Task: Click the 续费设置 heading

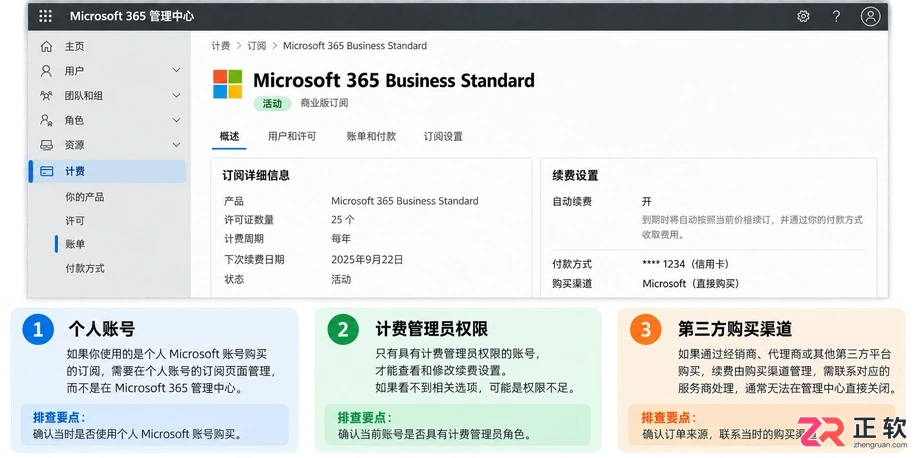Action: [x=575, y=176]
